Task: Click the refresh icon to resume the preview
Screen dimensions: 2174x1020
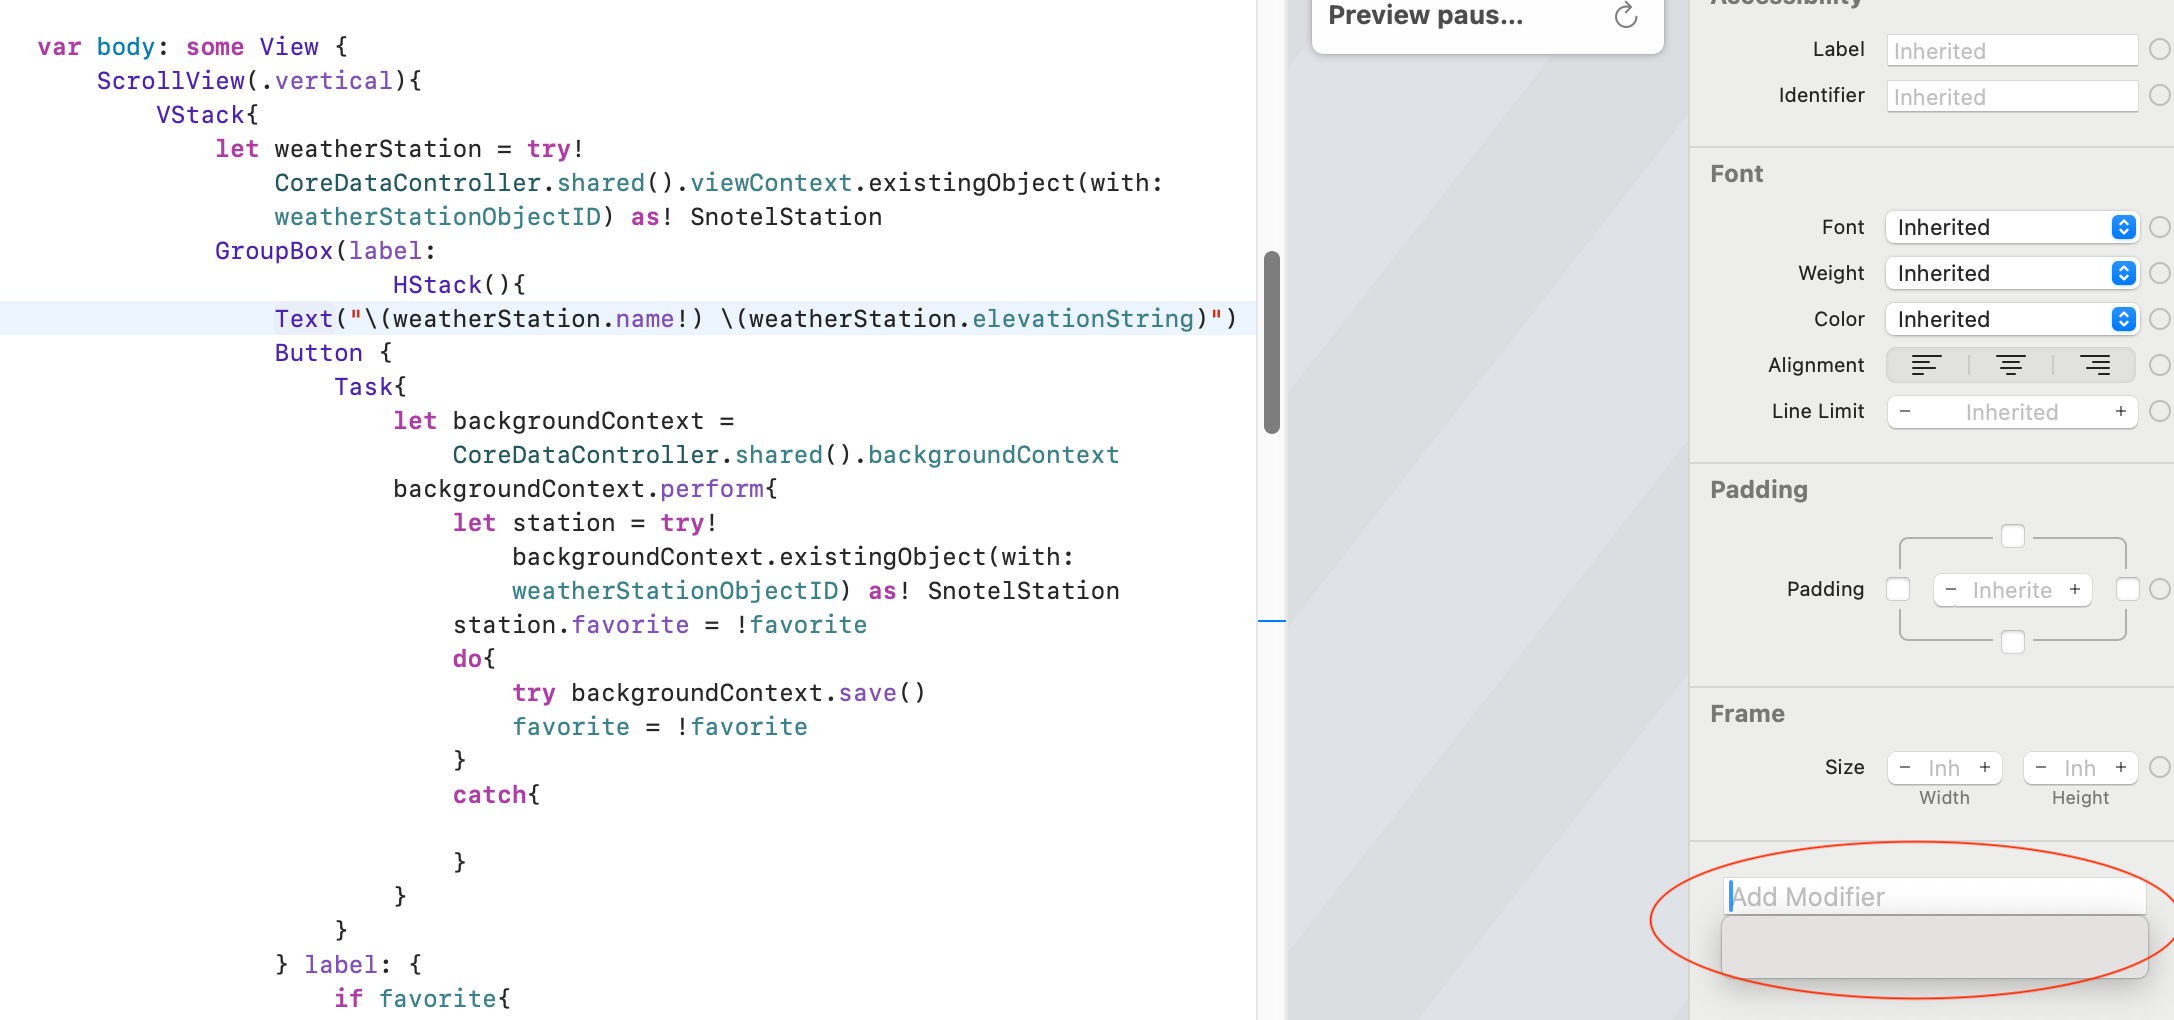Action: click(x=1625, y=16)
